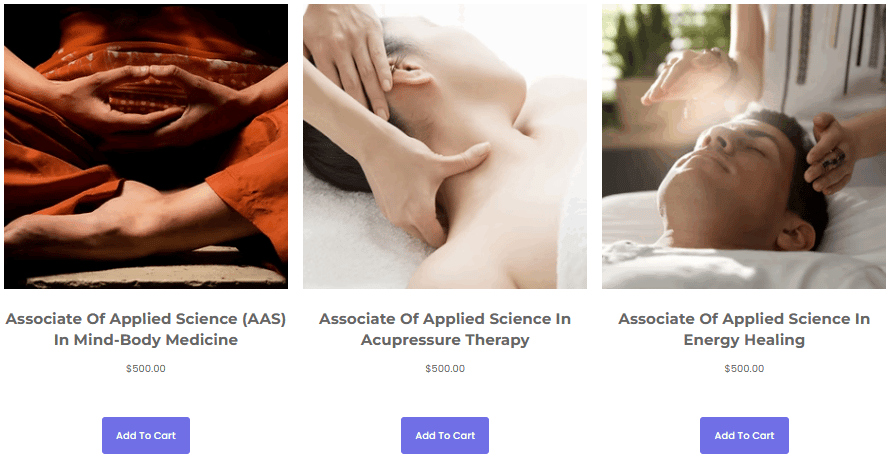Screen dimensions: 889x457
Task: Click the energy healing man lying down photo
Action: coord(744,146)
